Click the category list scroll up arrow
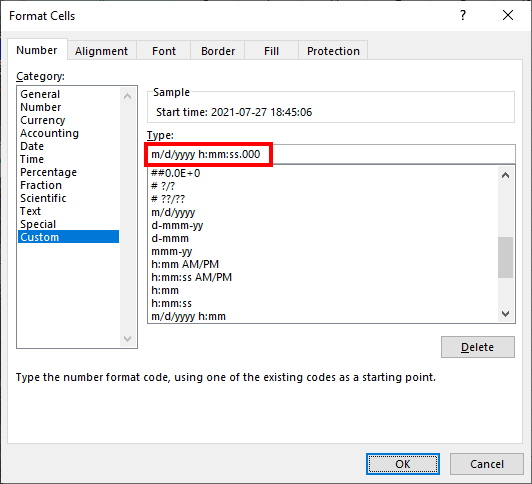Screen dimensions: 532x484 [128, 96]
